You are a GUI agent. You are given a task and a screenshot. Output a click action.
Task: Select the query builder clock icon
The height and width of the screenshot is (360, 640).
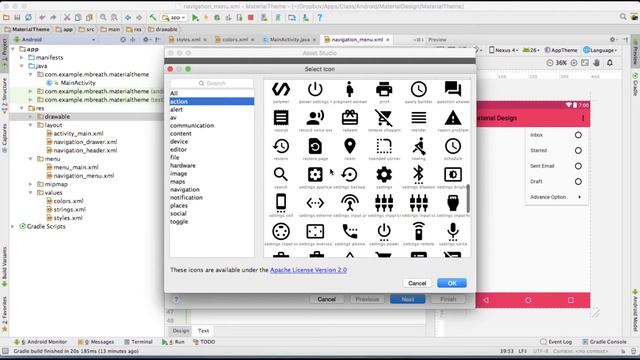tap(419, 89)
